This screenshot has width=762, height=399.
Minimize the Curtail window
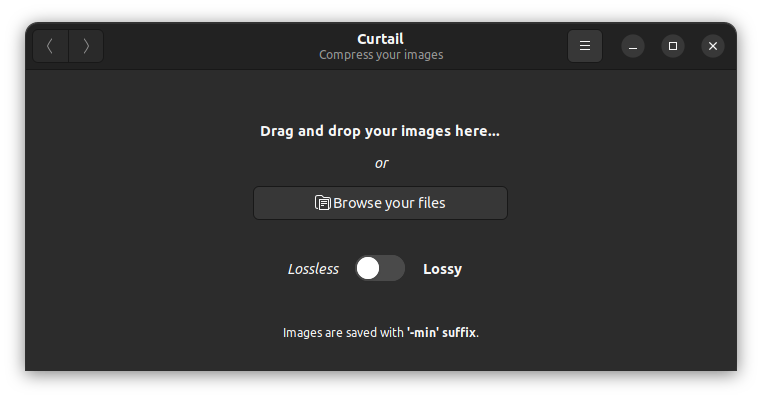633,46
